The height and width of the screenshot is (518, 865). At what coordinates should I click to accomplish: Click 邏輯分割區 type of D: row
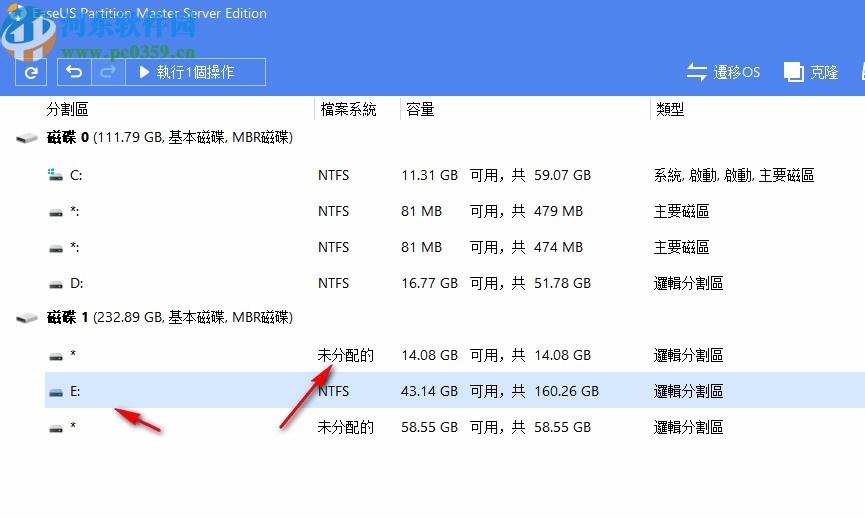point(688,283)
